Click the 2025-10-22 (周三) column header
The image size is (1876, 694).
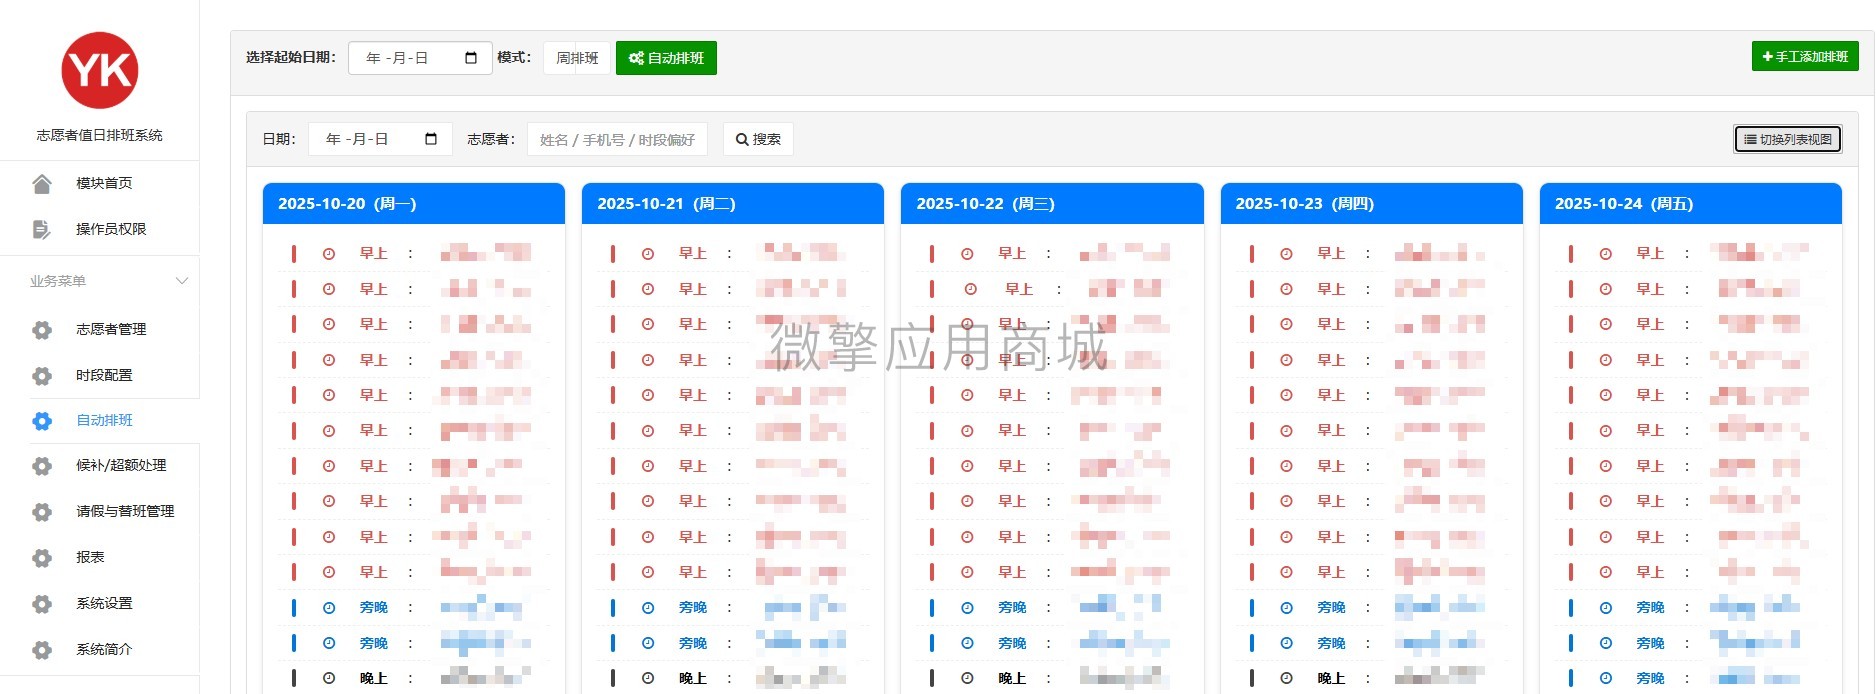(x=1052, y=204)
